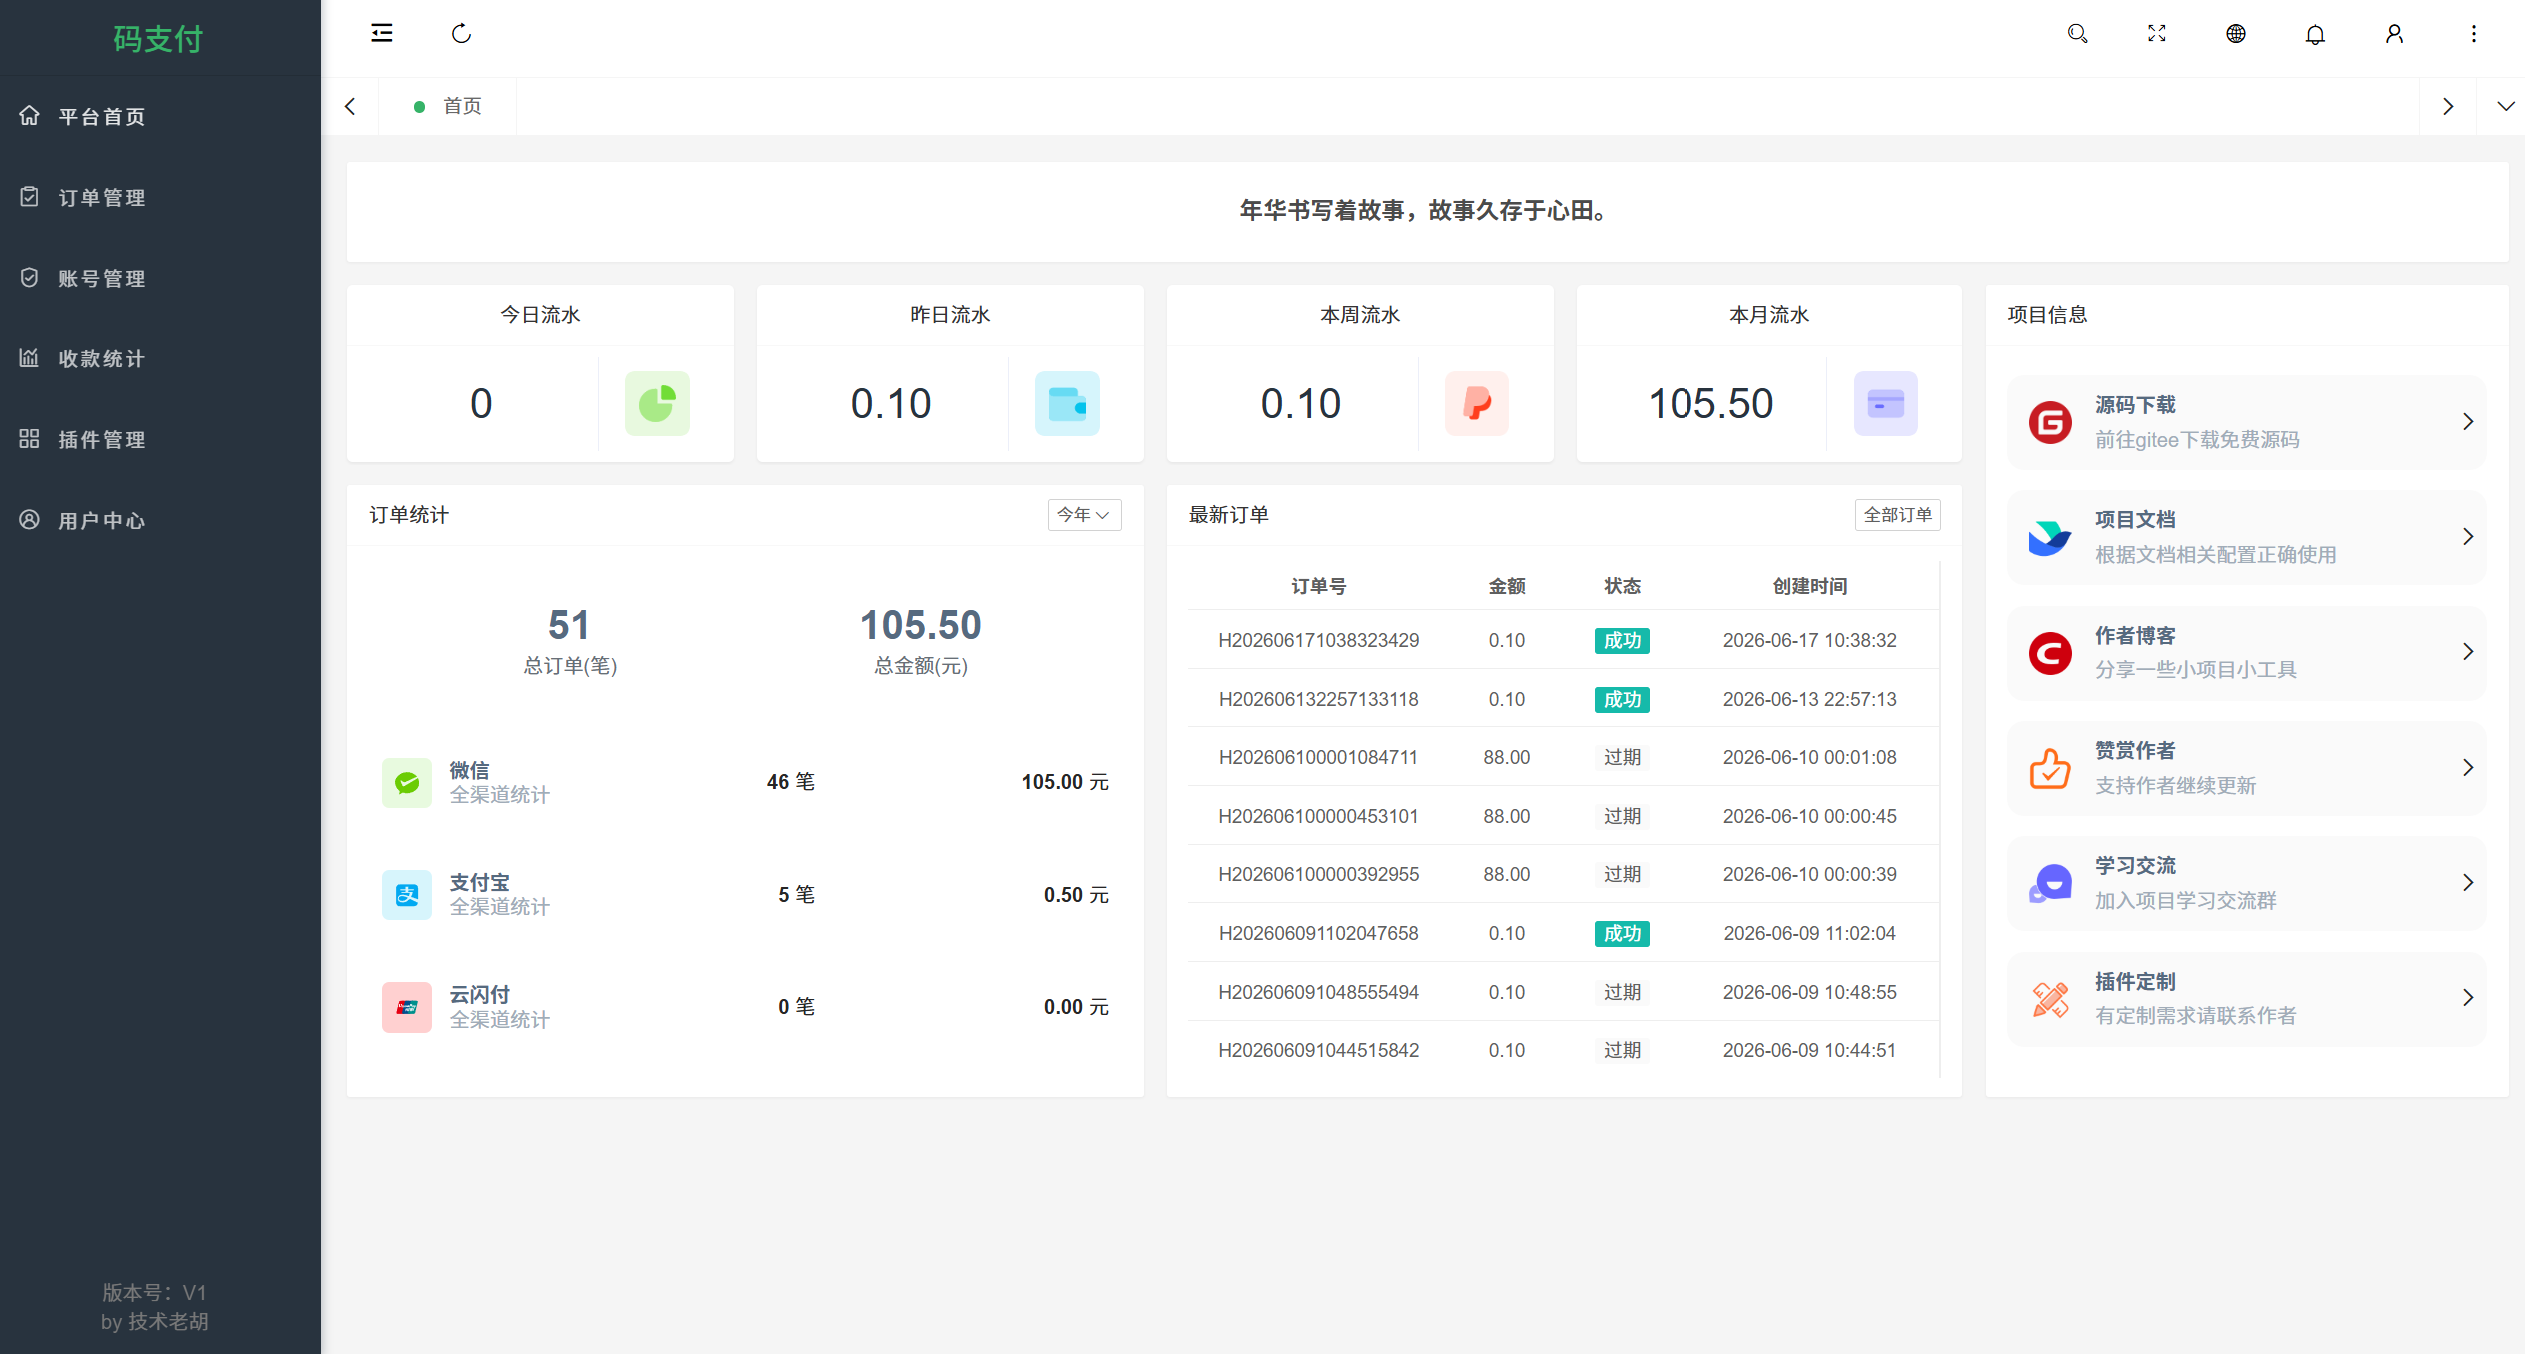
Task: Expand the tab list down arrow
Action: pos(2505,106)
